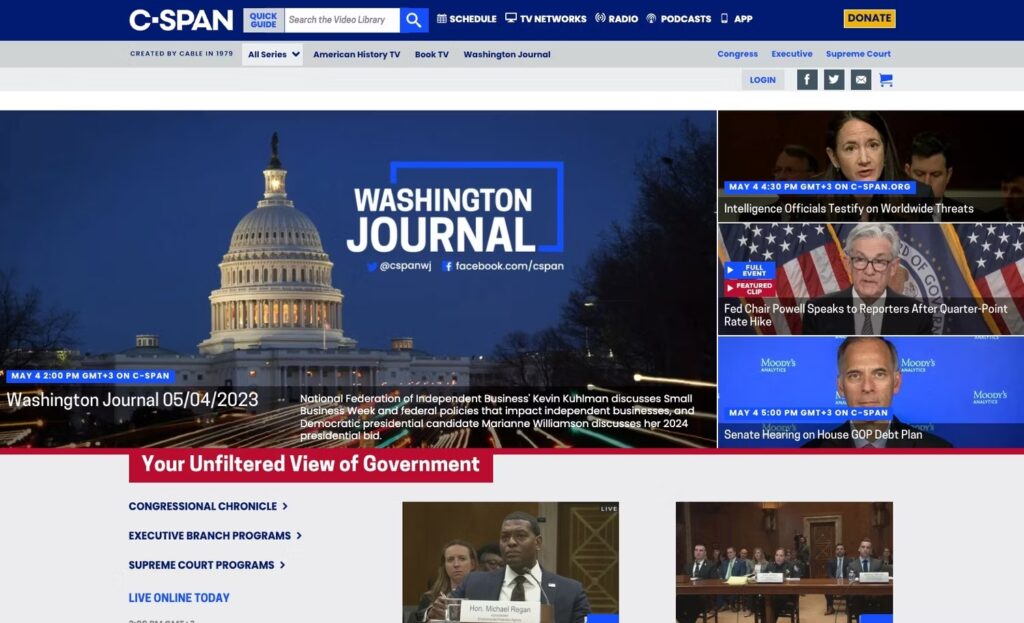
Task: Expand Supreme Court Programs section
Action: pos(207,565)
